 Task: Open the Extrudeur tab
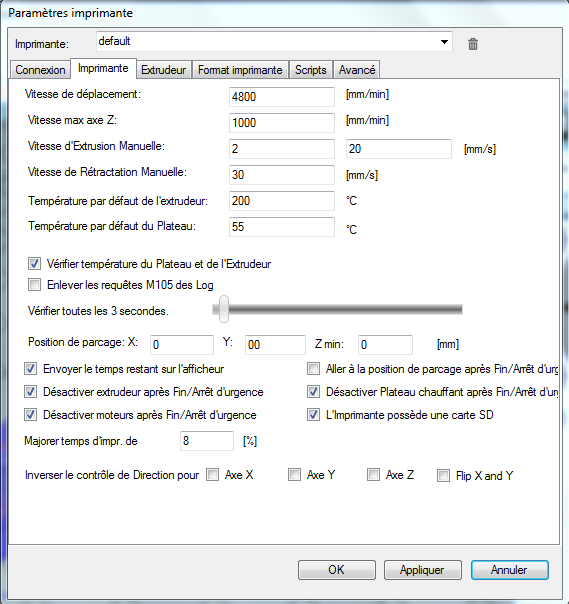click(x=164, y=70)
